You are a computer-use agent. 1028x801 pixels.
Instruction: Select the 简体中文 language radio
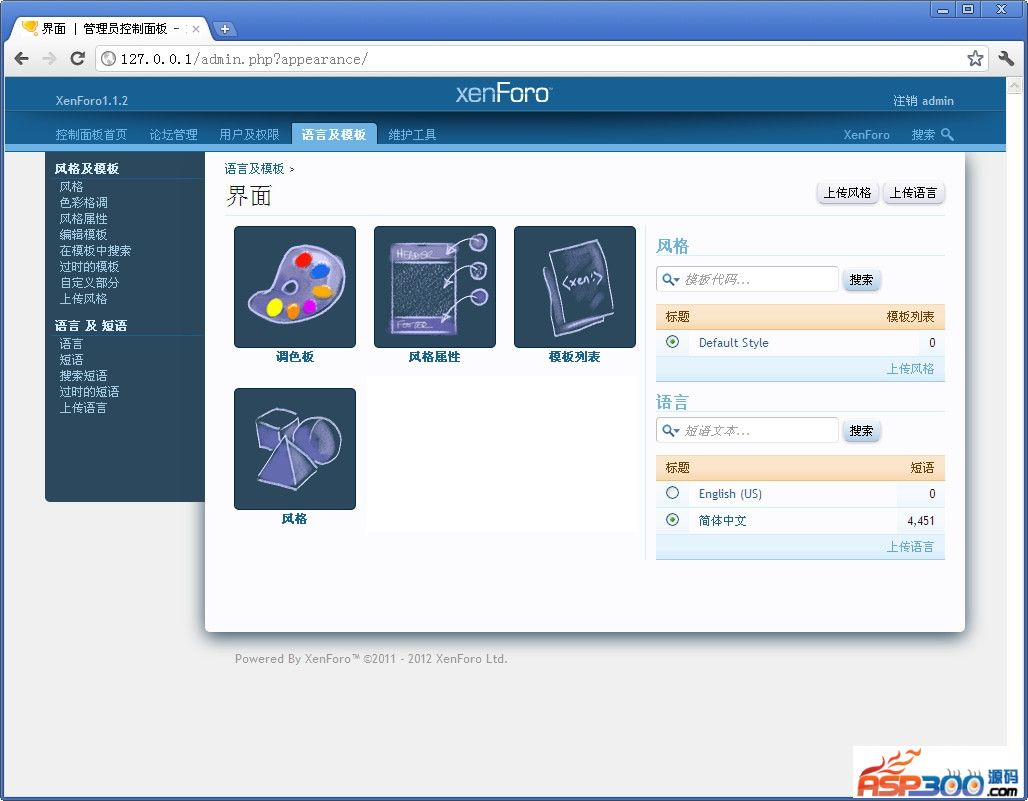[672, 520]
